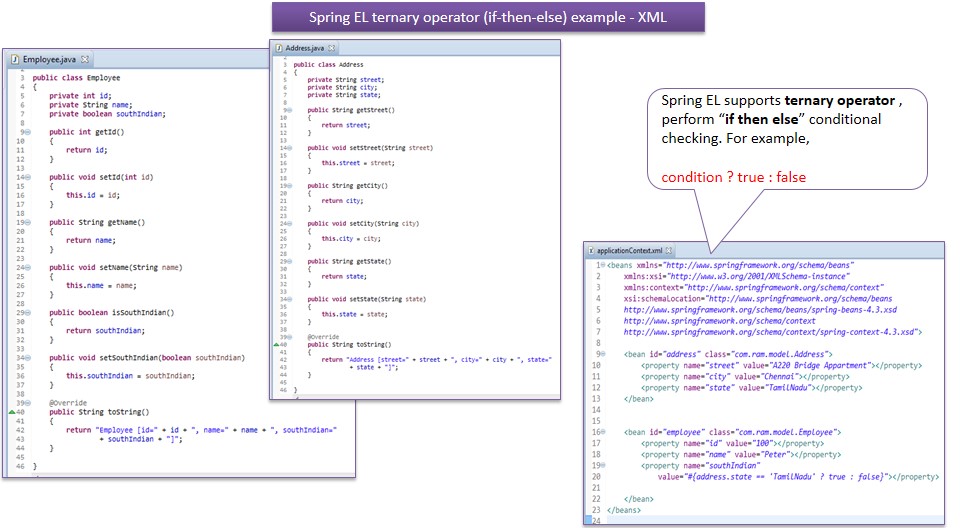This screenshot has height=528, width=960.
Task: Collapse the address bean element fold
Action: point(603,354)
